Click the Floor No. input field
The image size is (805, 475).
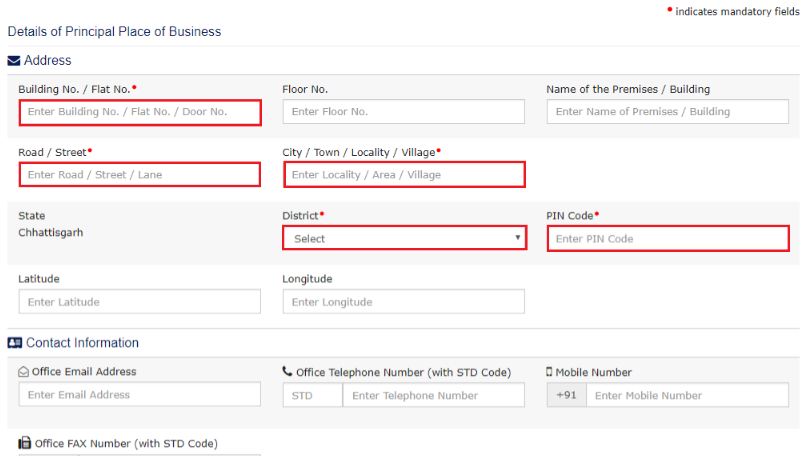[x=404, y=112]
